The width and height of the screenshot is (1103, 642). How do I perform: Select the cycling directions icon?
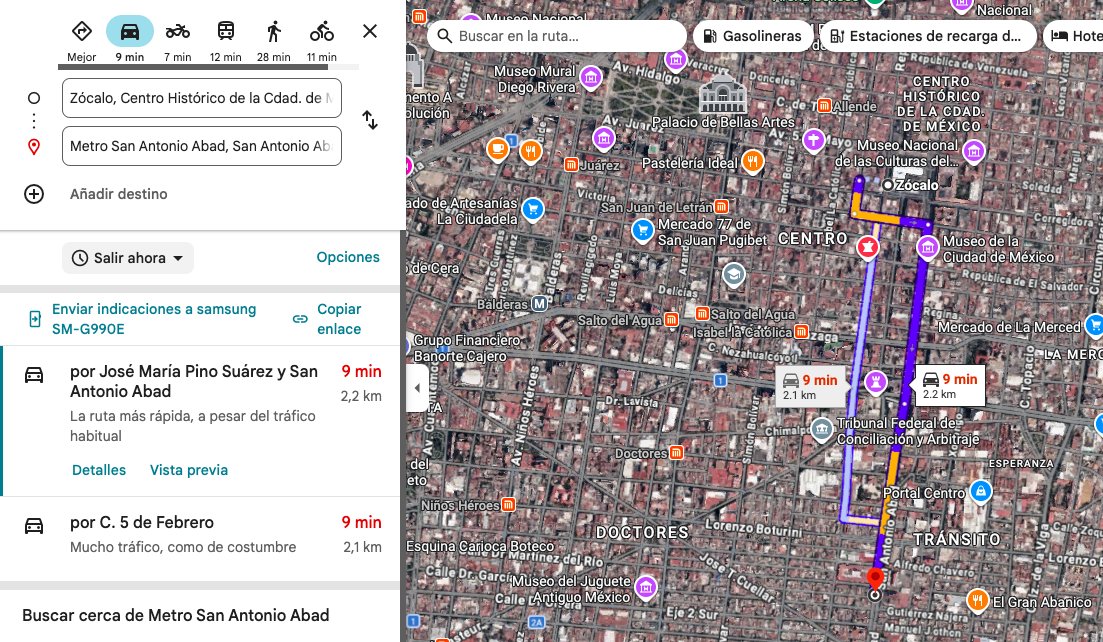tap(321, 30)
